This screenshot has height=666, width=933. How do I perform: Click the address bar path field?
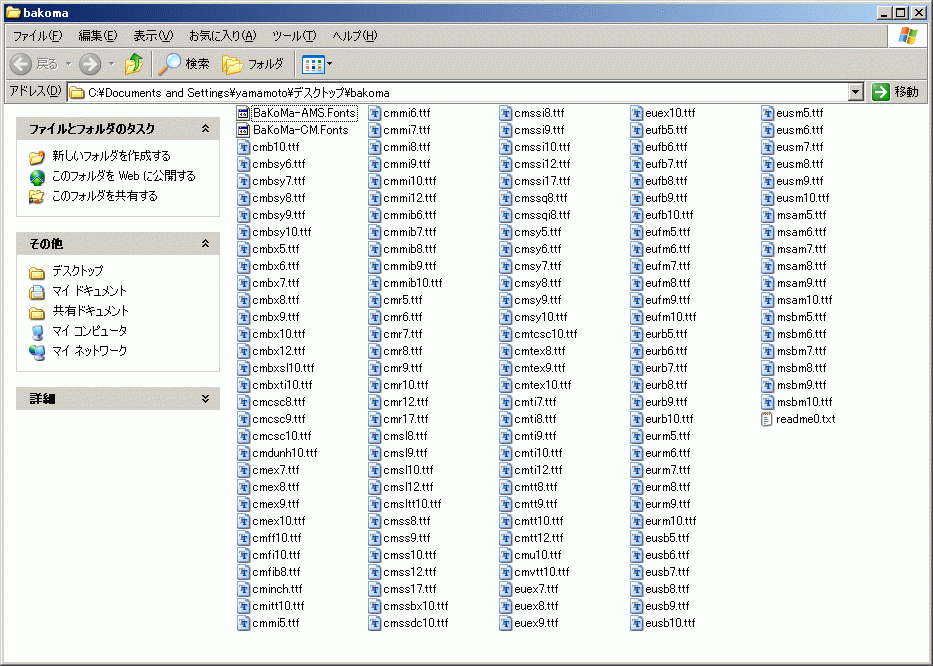click(x=458, y=92)
